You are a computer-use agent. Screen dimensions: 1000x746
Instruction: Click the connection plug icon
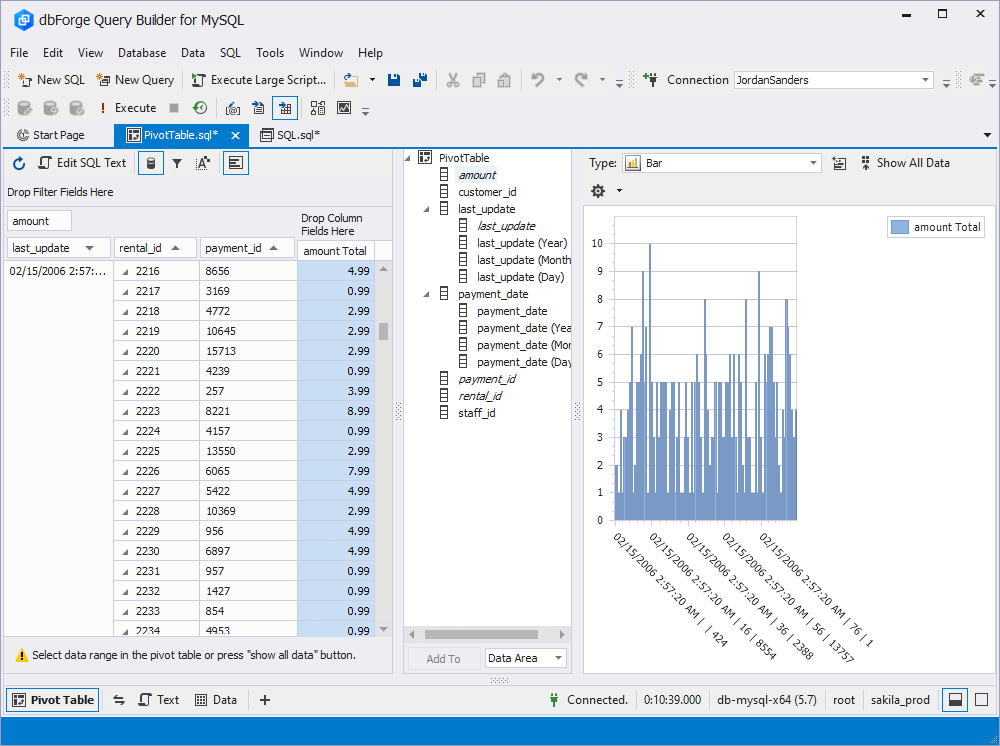[x=651, y=80]
